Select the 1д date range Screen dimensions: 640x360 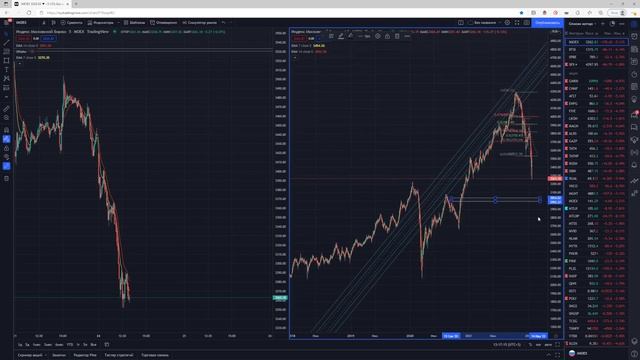pyautogui.click(x=20, y=345)
